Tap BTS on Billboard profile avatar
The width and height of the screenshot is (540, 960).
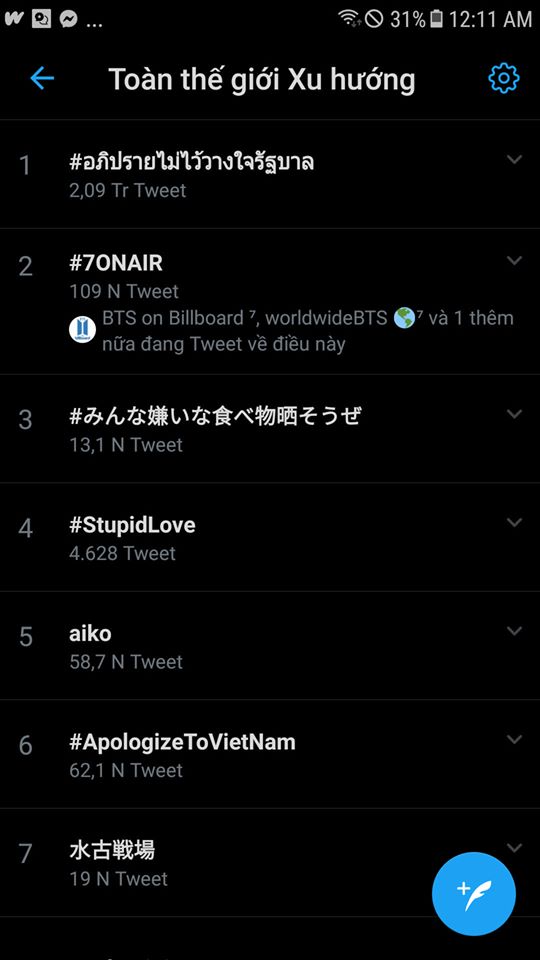(82, 330)
